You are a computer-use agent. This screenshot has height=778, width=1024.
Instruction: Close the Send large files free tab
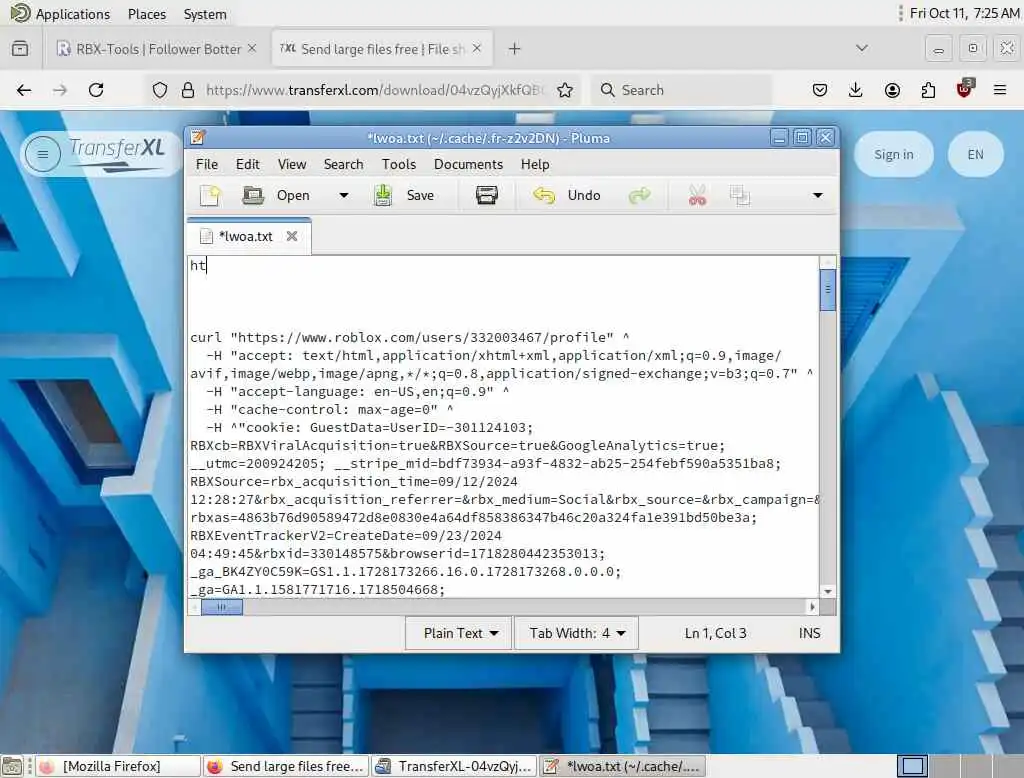[x=477, y=48]
